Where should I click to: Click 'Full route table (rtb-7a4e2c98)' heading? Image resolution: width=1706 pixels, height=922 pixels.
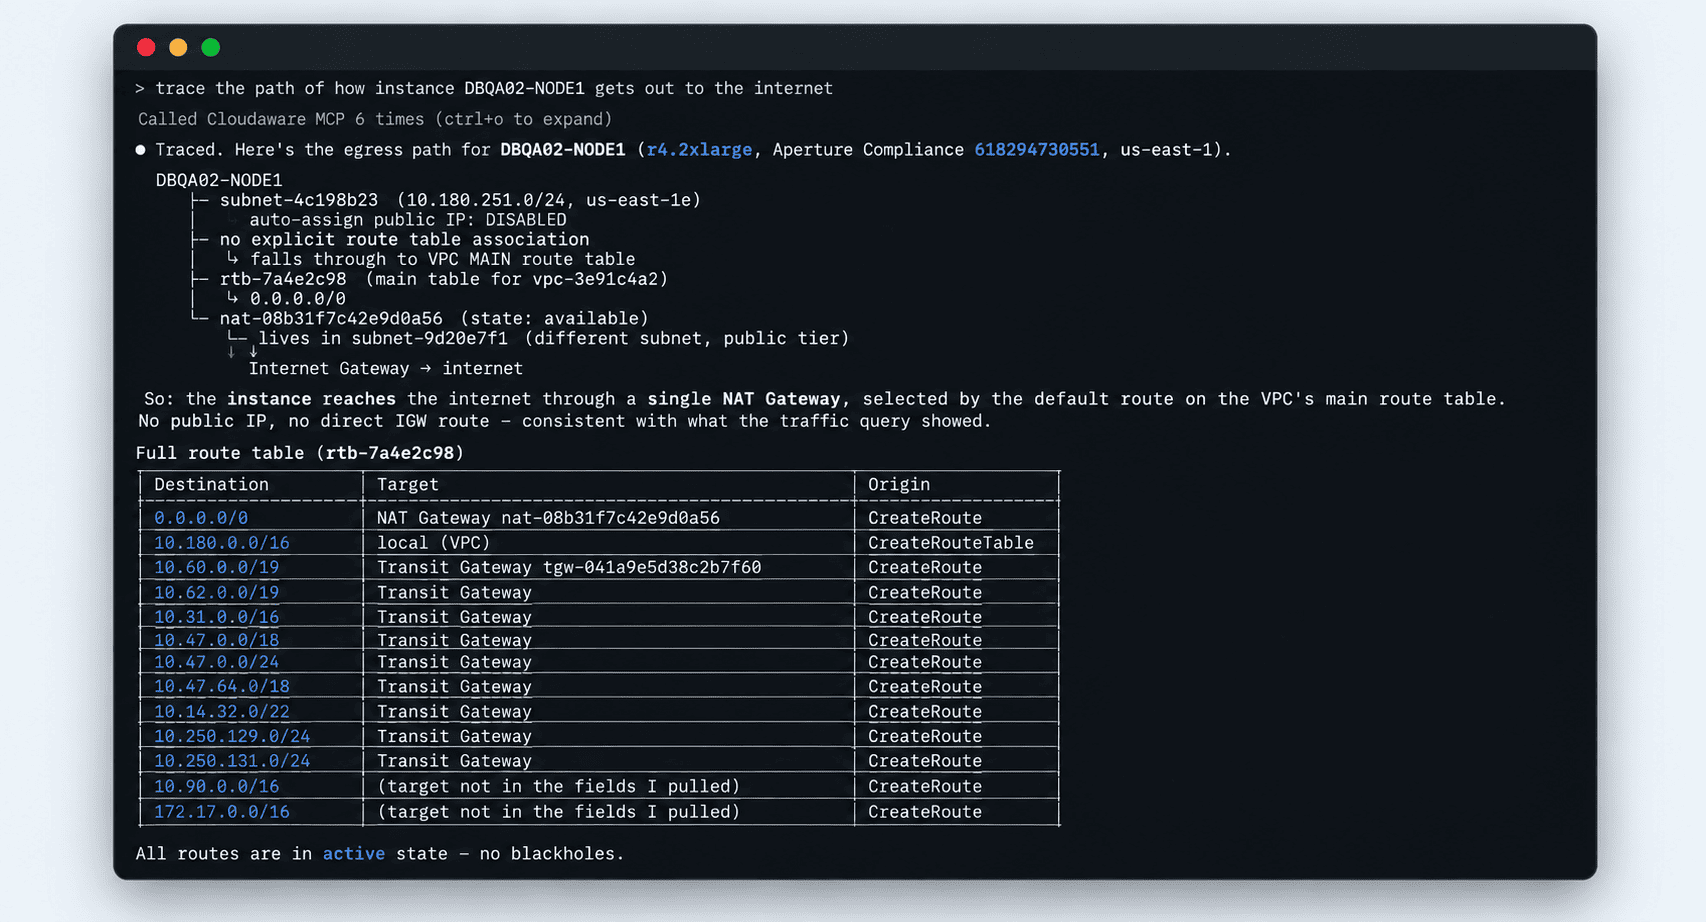pos(300,453)
